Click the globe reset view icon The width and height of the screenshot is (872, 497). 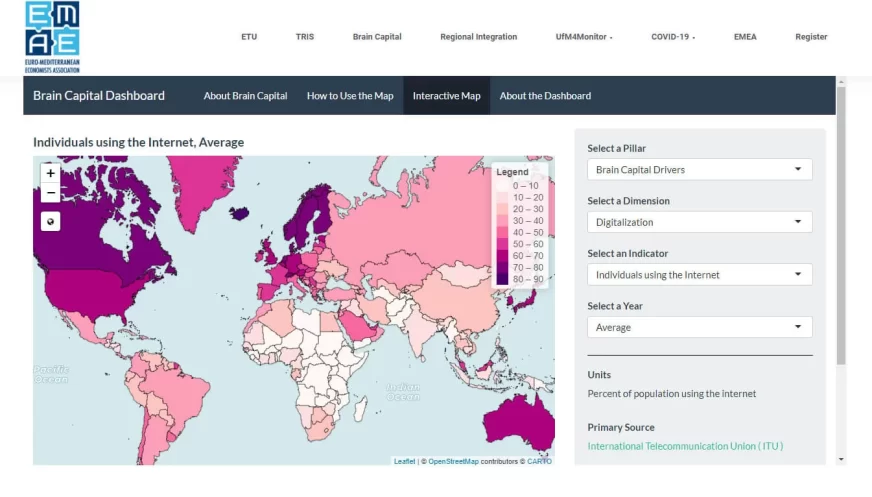(x=51, y=221)
